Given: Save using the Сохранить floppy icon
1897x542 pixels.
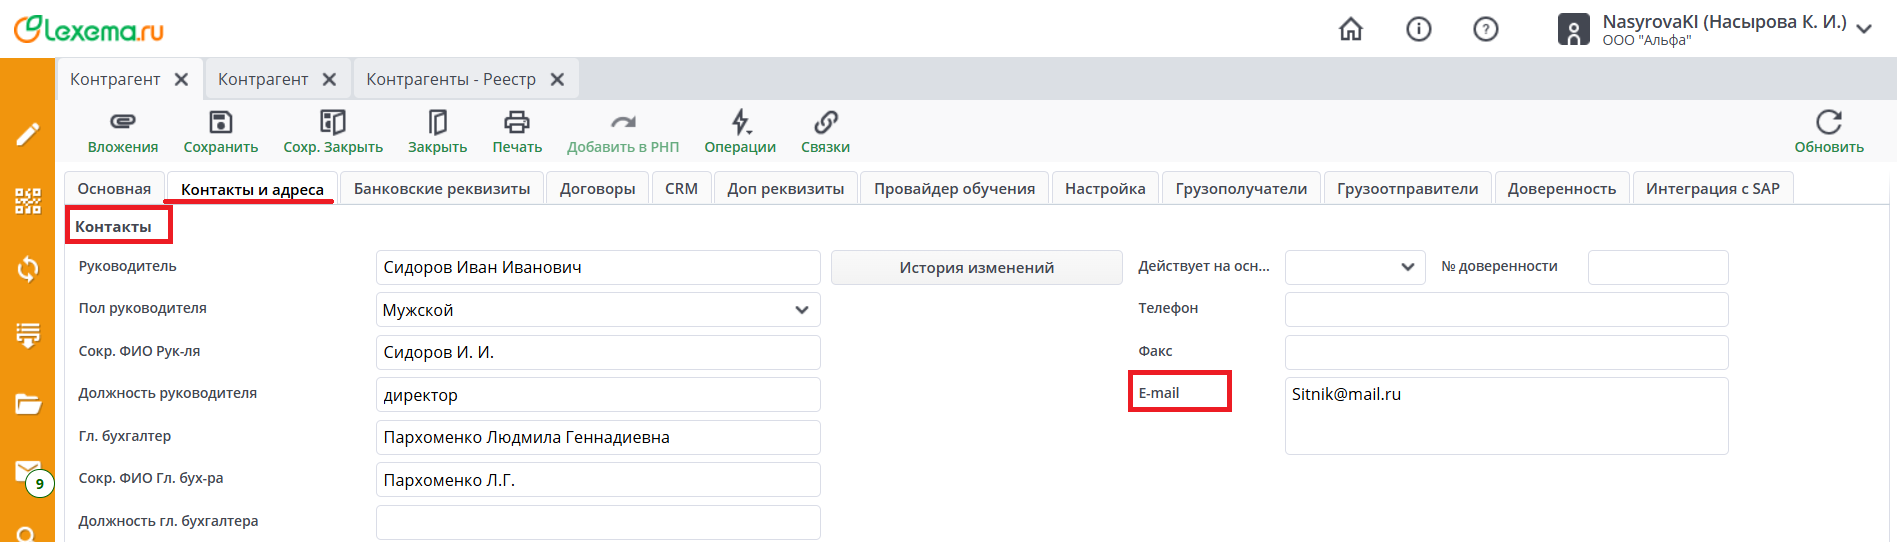Looking at the screenshot, I should point(220,123).
